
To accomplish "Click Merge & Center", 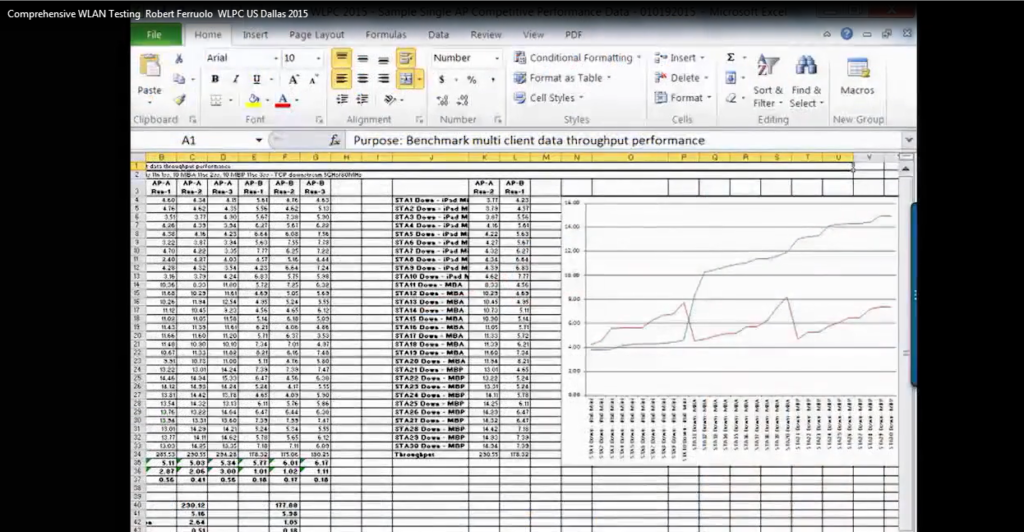I will (x=405, y=79).
